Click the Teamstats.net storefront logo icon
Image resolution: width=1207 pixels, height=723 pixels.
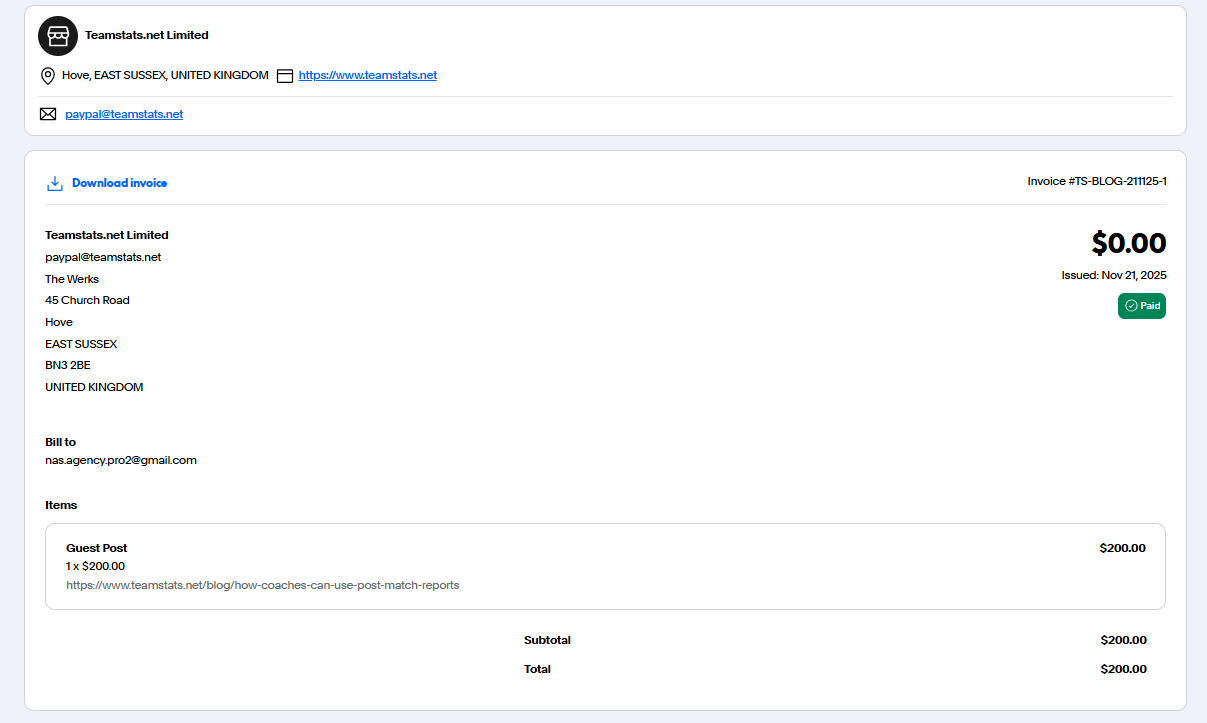point(58,36)
